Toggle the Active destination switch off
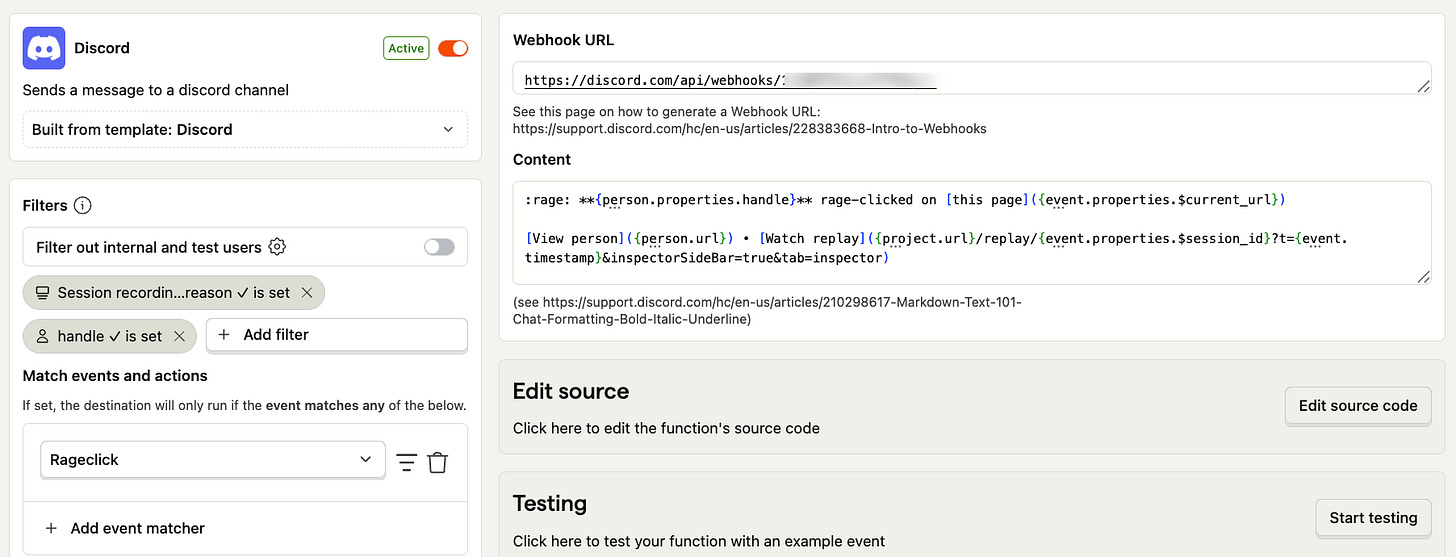The width and height of the screenshot is (1456, 557). [x=453, y=48]
